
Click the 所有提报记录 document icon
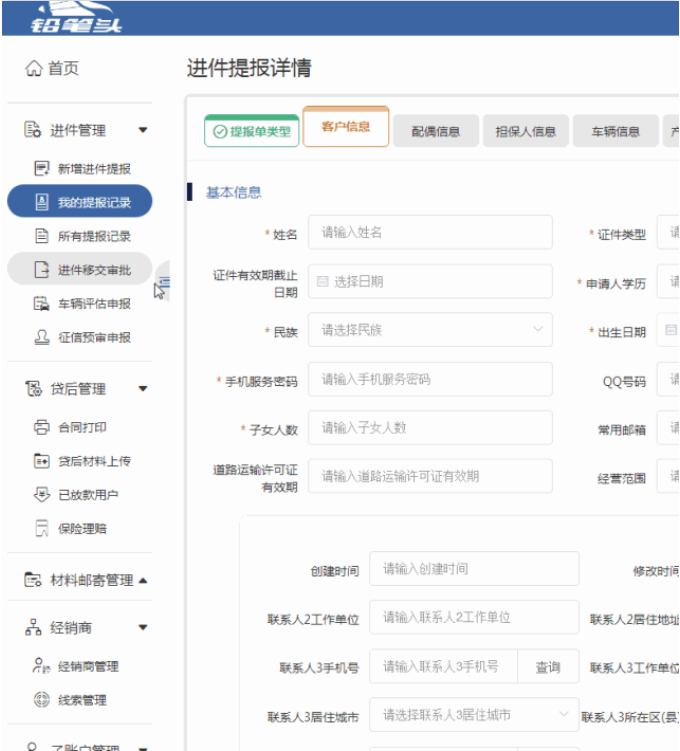[42, 236]
